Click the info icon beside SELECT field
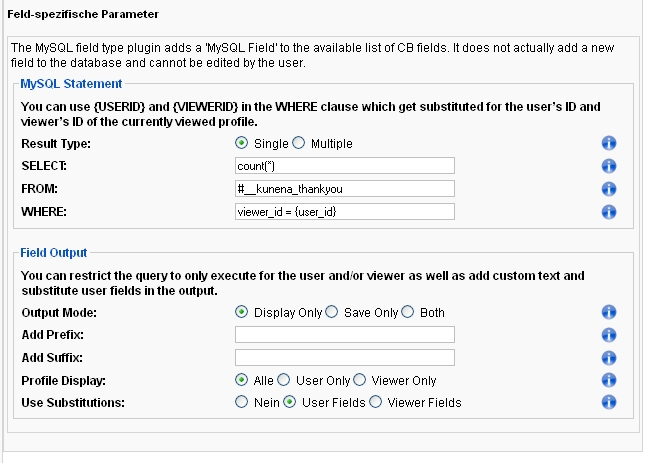 pos(609,166)
